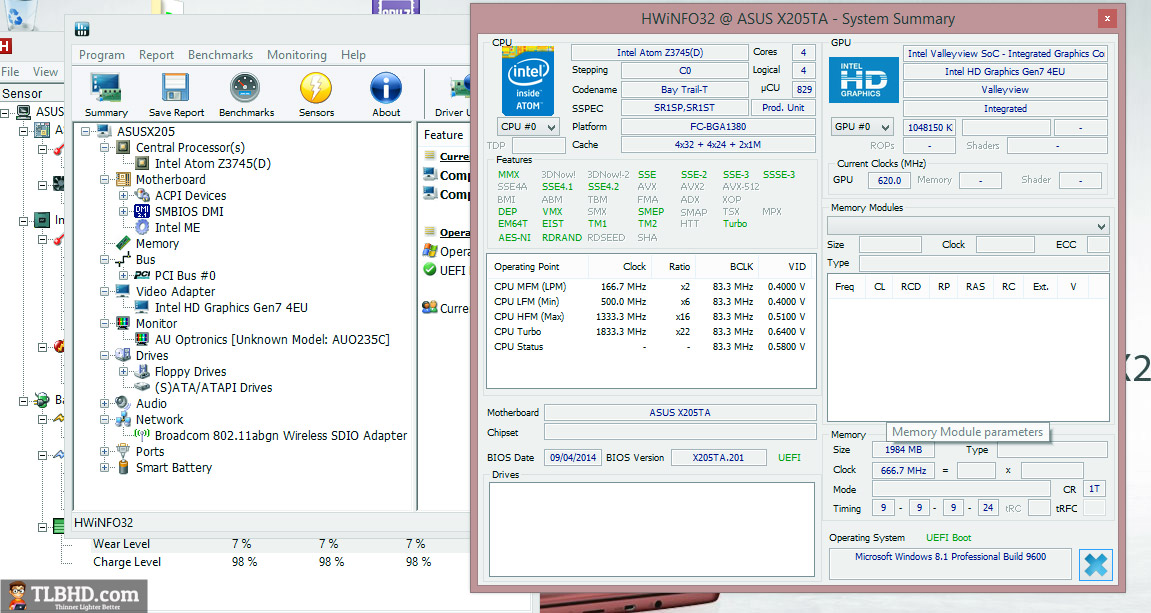Click the GPU clock 620.0 field
The height and width of the screenshot is (613, 1151).
click(889, 180)
